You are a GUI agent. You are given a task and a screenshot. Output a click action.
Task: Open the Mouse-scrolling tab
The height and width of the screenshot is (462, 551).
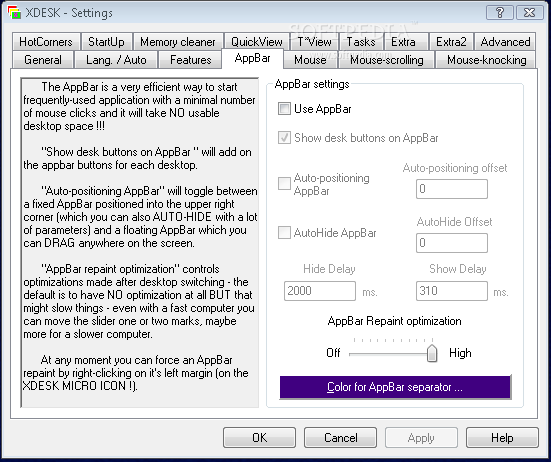click(x=387, y=60)
